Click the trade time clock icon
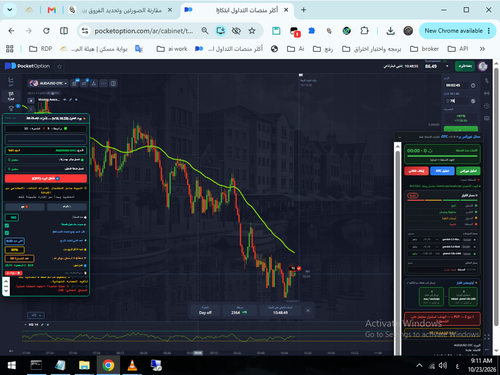This screenshot has height=375, width=500. [x=473, y=85]
